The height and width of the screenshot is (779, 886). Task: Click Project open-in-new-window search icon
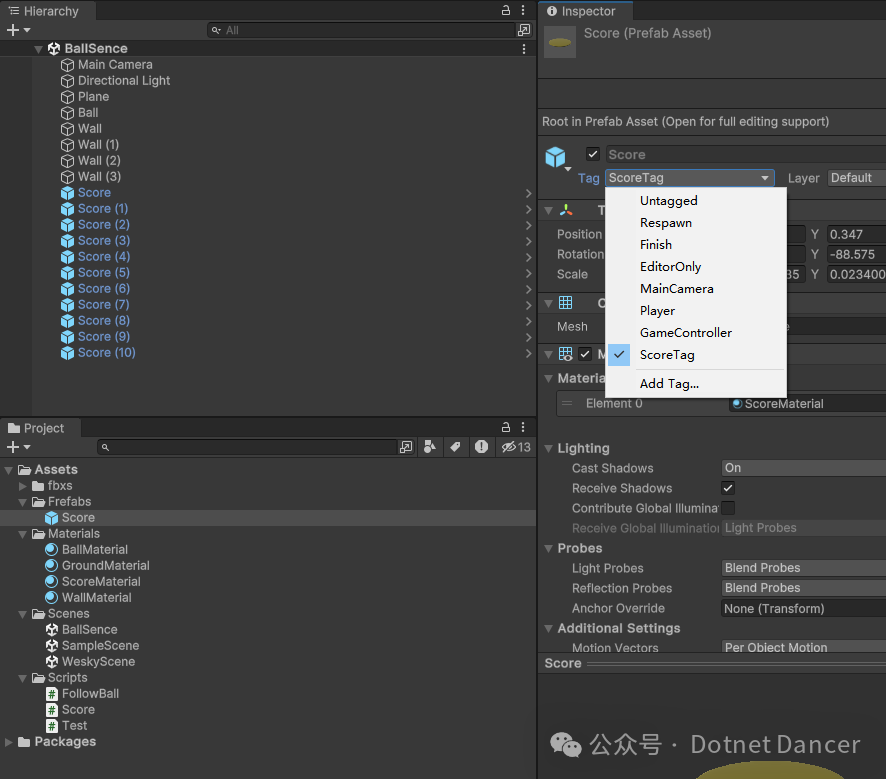point(406,447)
